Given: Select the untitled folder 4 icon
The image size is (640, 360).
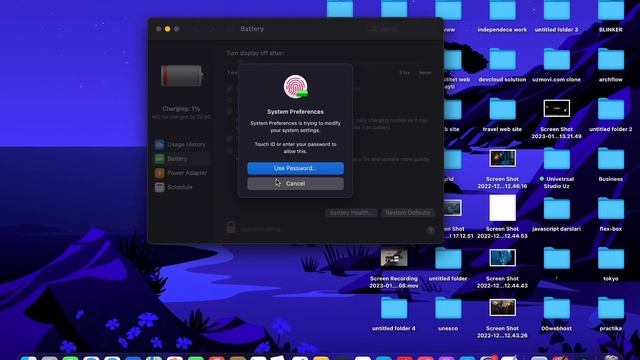Looking at the screenshot, I should tap(394, 308).
